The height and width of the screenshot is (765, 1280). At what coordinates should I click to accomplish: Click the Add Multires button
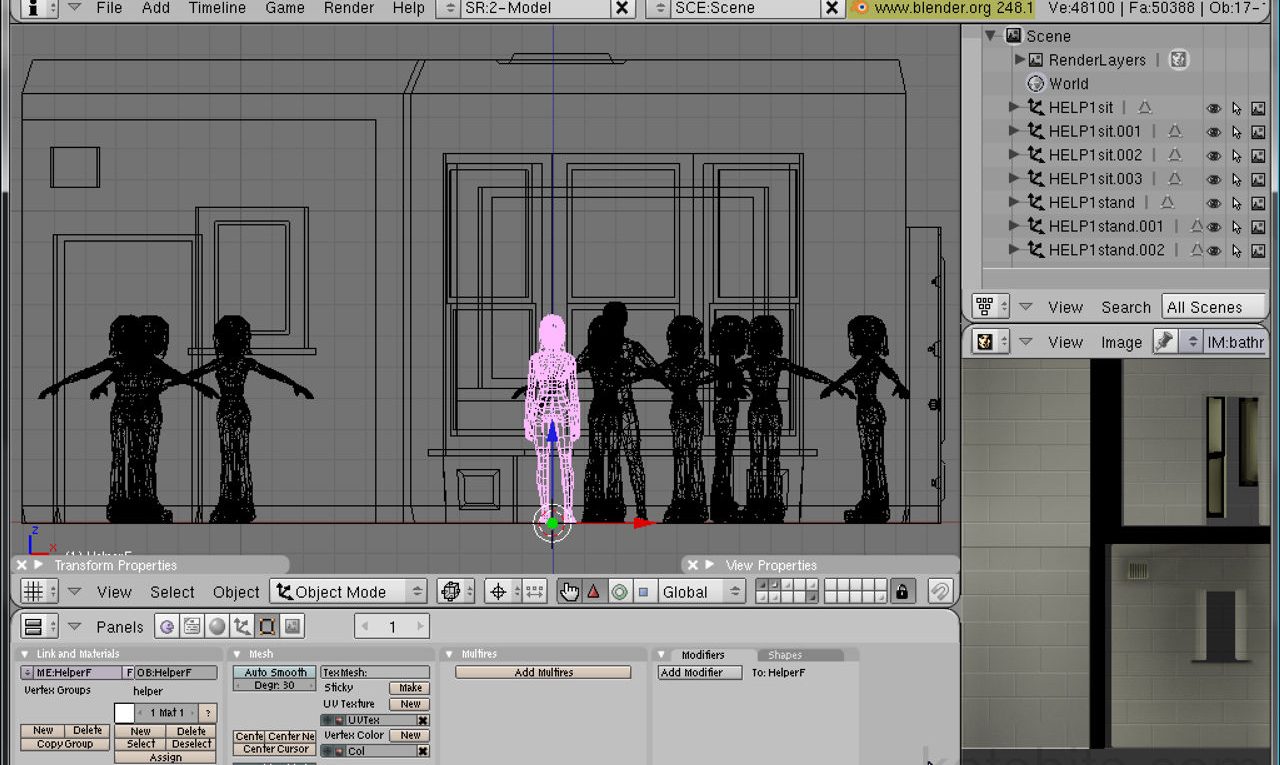[x=542, y=672]
